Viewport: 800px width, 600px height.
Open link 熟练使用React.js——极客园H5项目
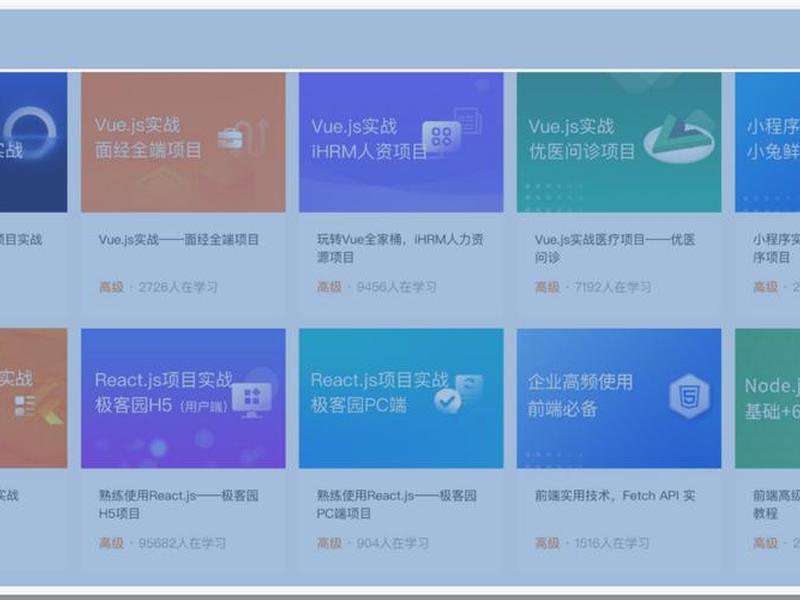point(179,504)
